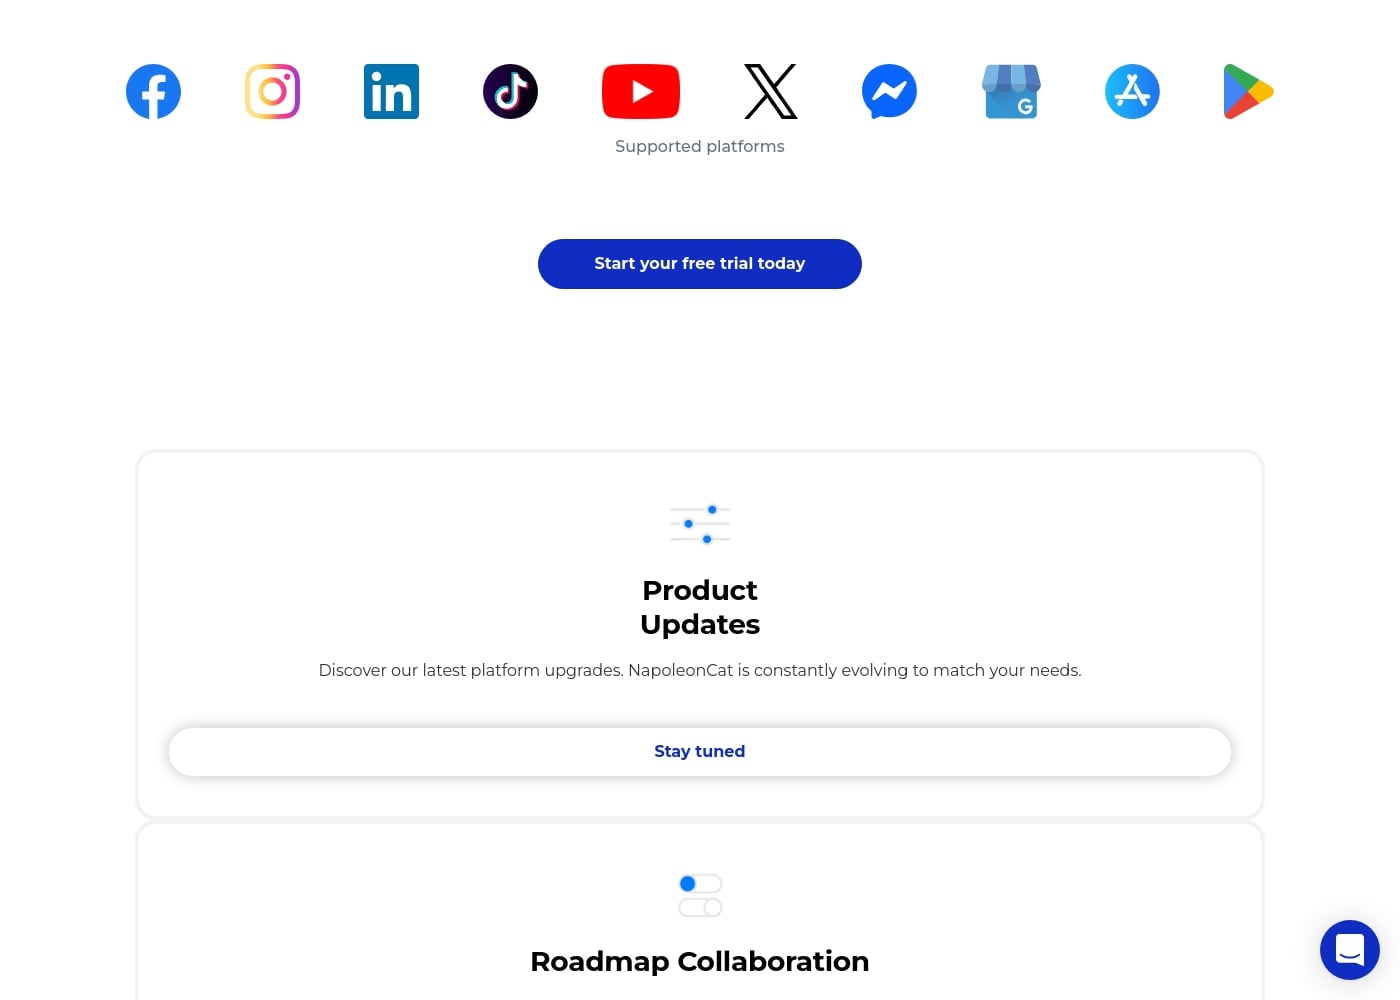This screenshot has width=1400, height=1000.
Task: Select the Apple App Store icon
Action: (1132, 91)
